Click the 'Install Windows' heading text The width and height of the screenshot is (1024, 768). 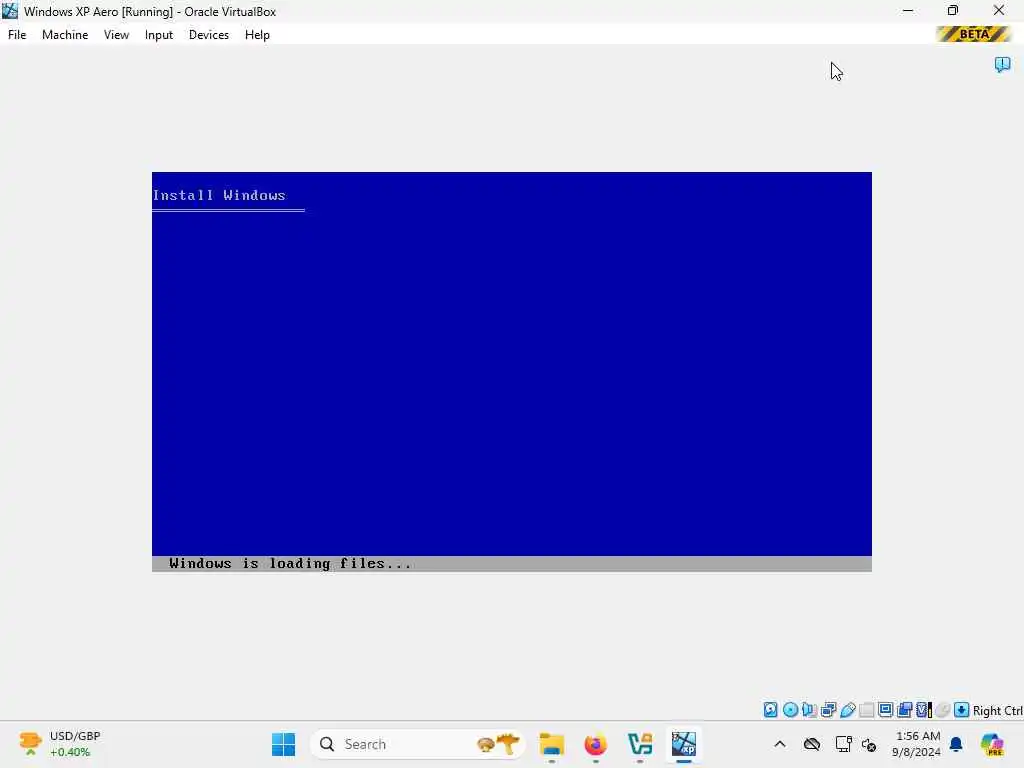point(219,195)
